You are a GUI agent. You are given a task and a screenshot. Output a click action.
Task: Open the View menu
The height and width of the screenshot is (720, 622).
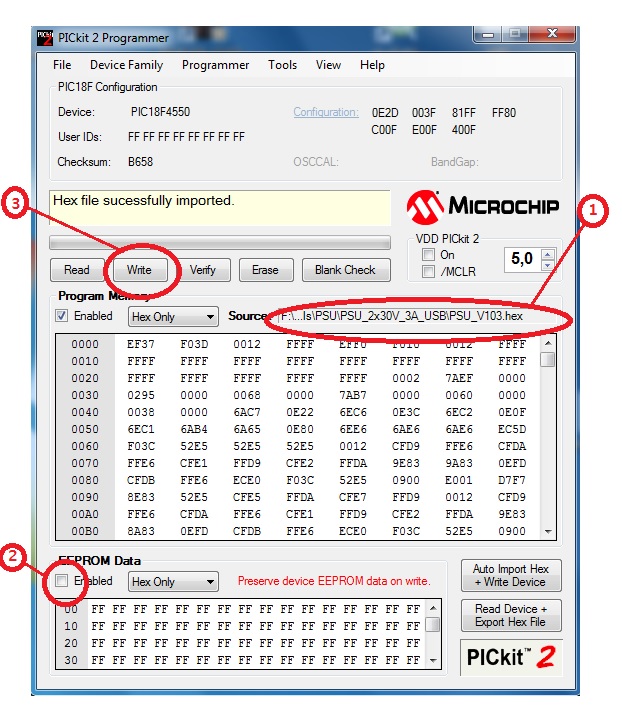click(328, 65)
